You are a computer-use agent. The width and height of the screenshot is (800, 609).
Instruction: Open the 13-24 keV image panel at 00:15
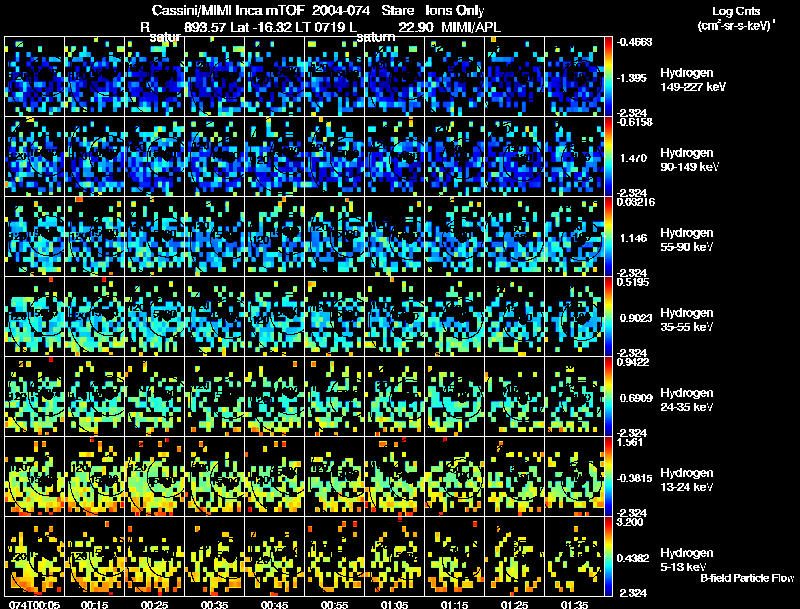pyautogui.click(x=94, y=477)
